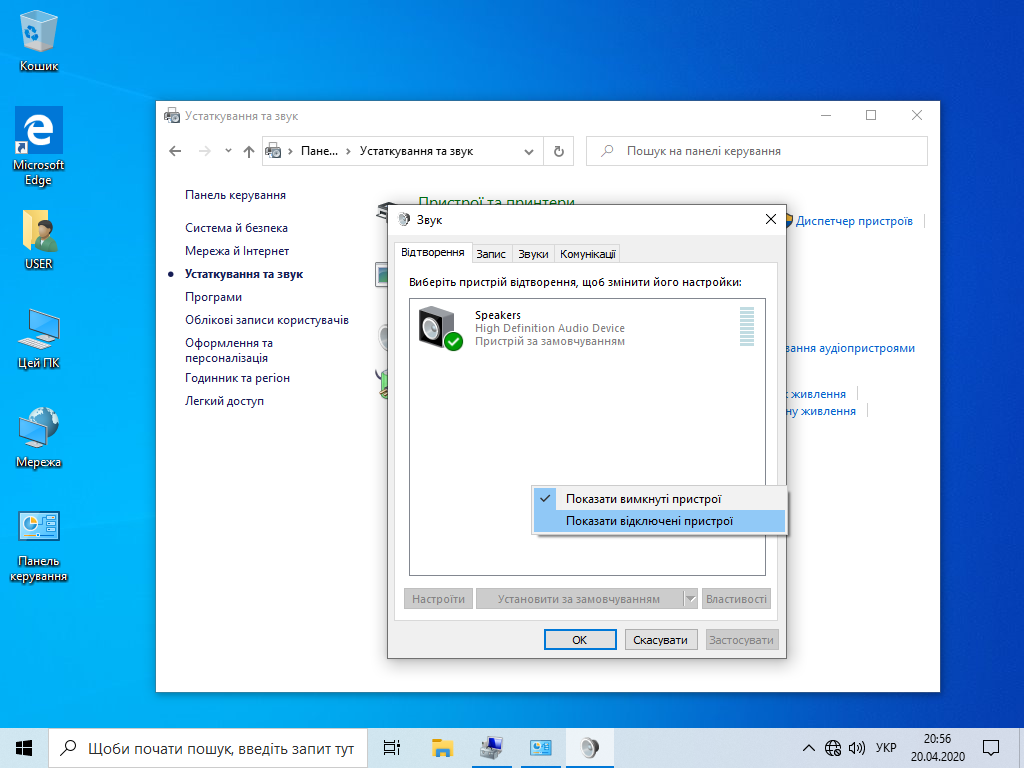This screenshot has height=768, width=1024.
Task: Open Годинник та регіон category
Action: pyautogui.click(x=238, y=378)
